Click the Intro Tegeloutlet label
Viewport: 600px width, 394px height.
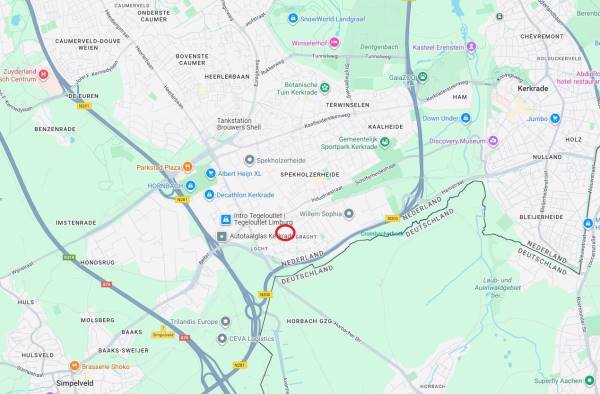point(263,219)
